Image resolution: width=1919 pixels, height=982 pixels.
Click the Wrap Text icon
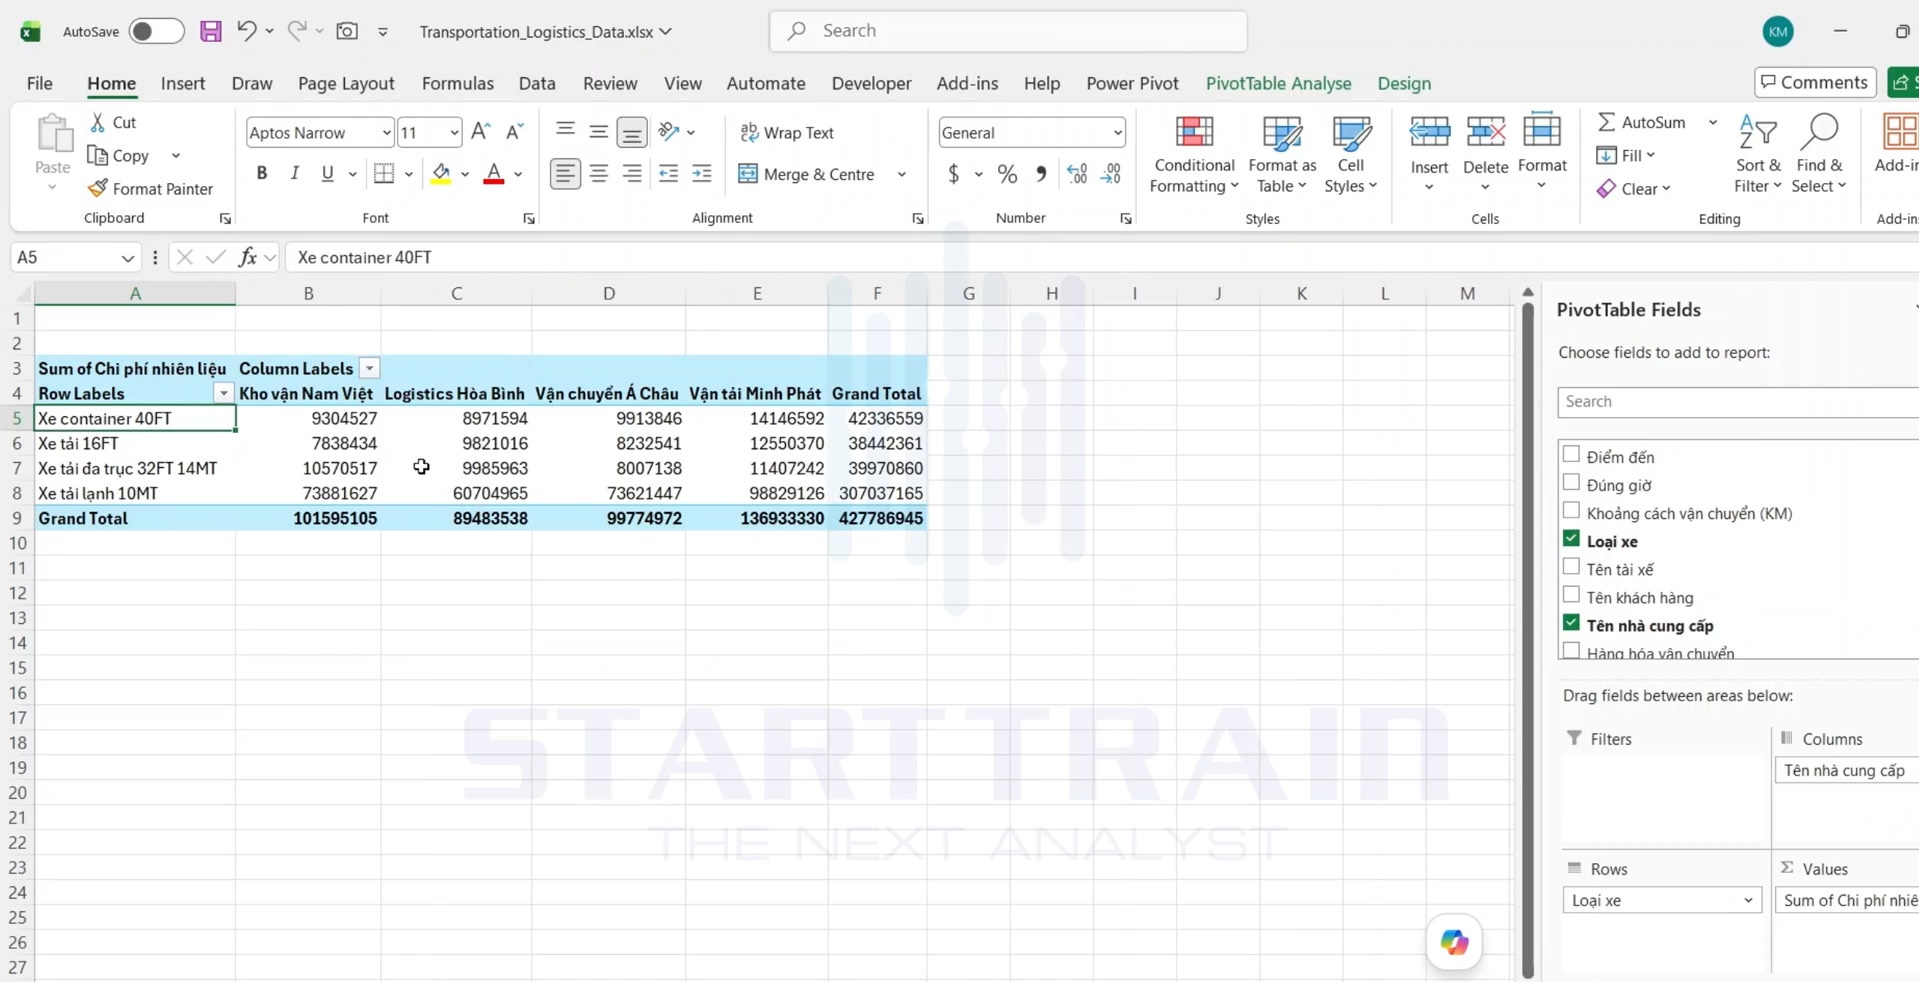pos(749,132)
